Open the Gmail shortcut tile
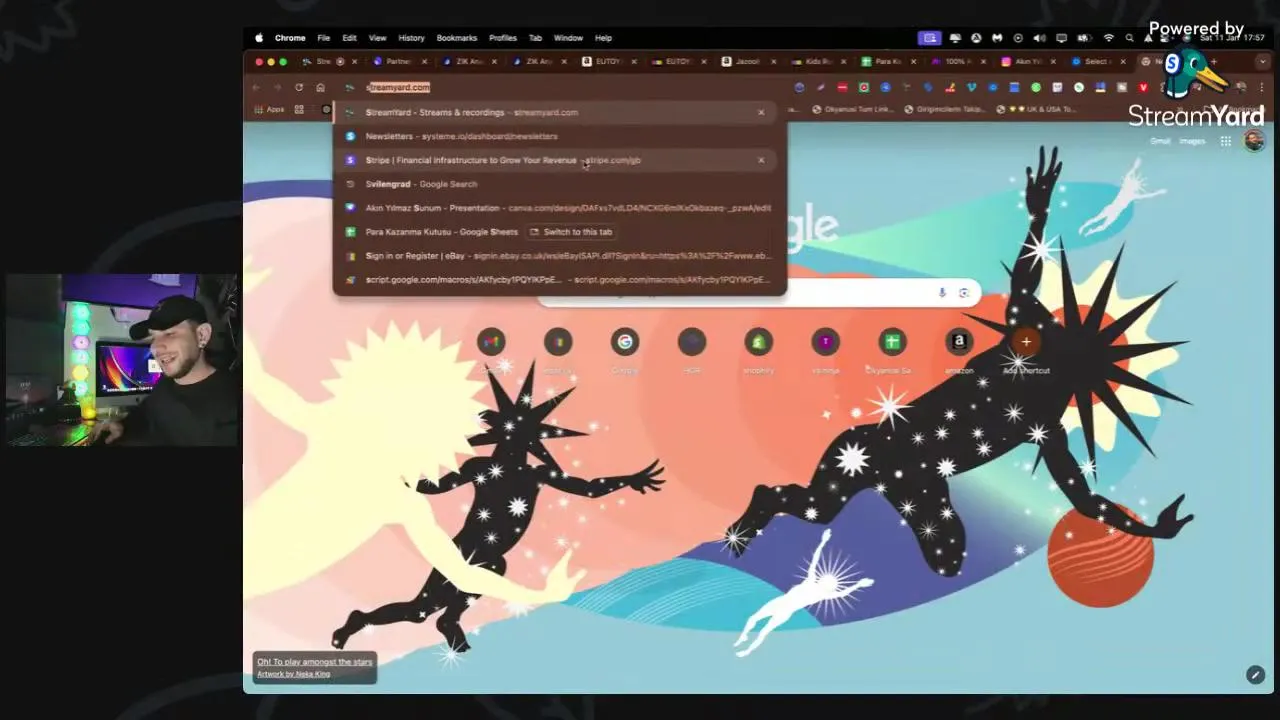The height and width of the screenshot is (720, 1280). (x=491, y=342)
